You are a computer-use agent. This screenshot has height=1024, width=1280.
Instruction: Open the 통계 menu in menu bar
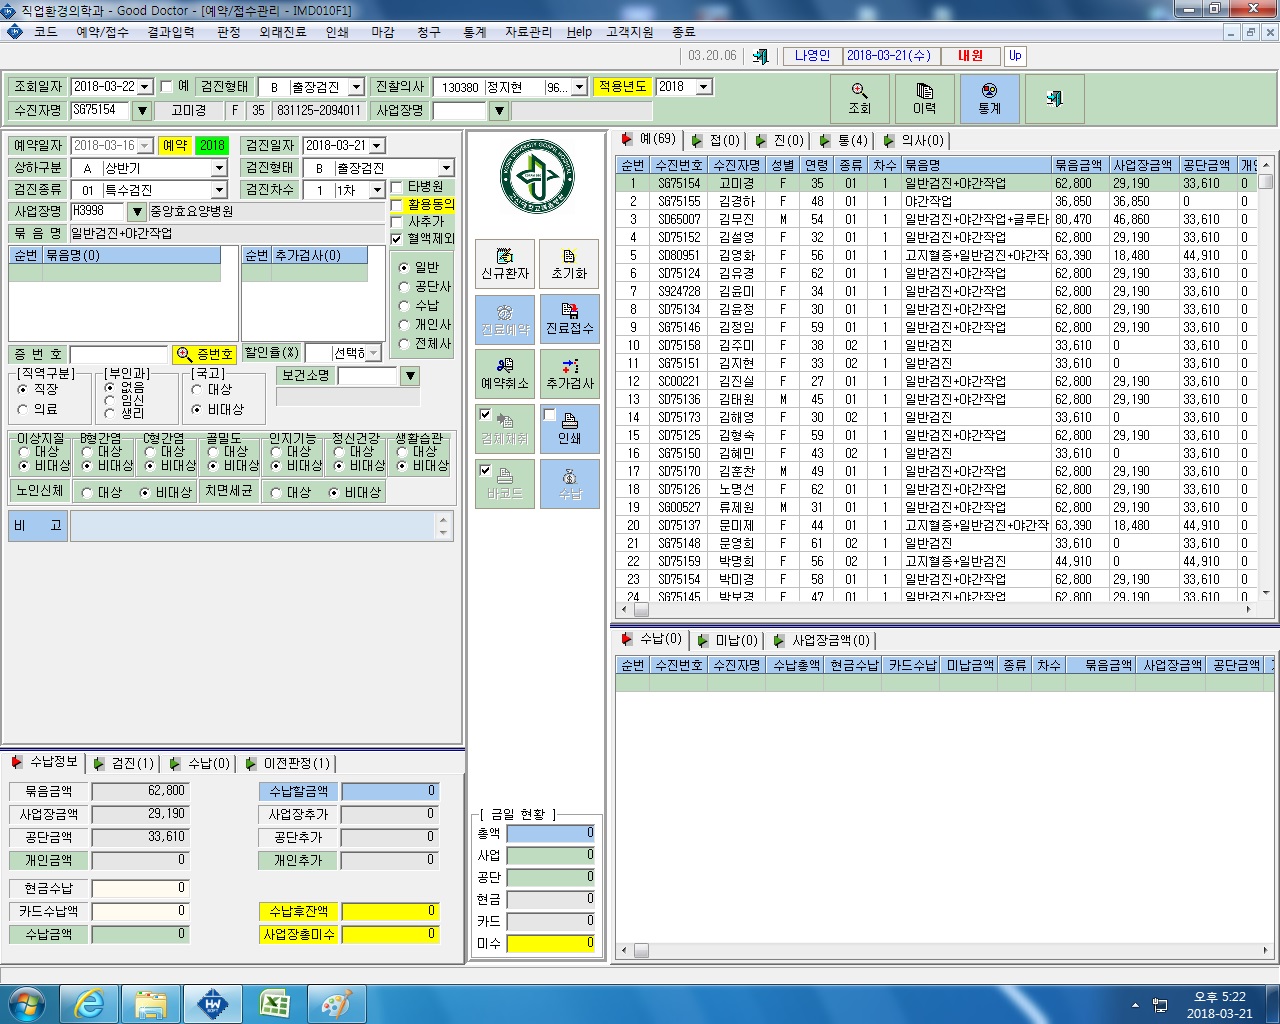click(474, 32)
